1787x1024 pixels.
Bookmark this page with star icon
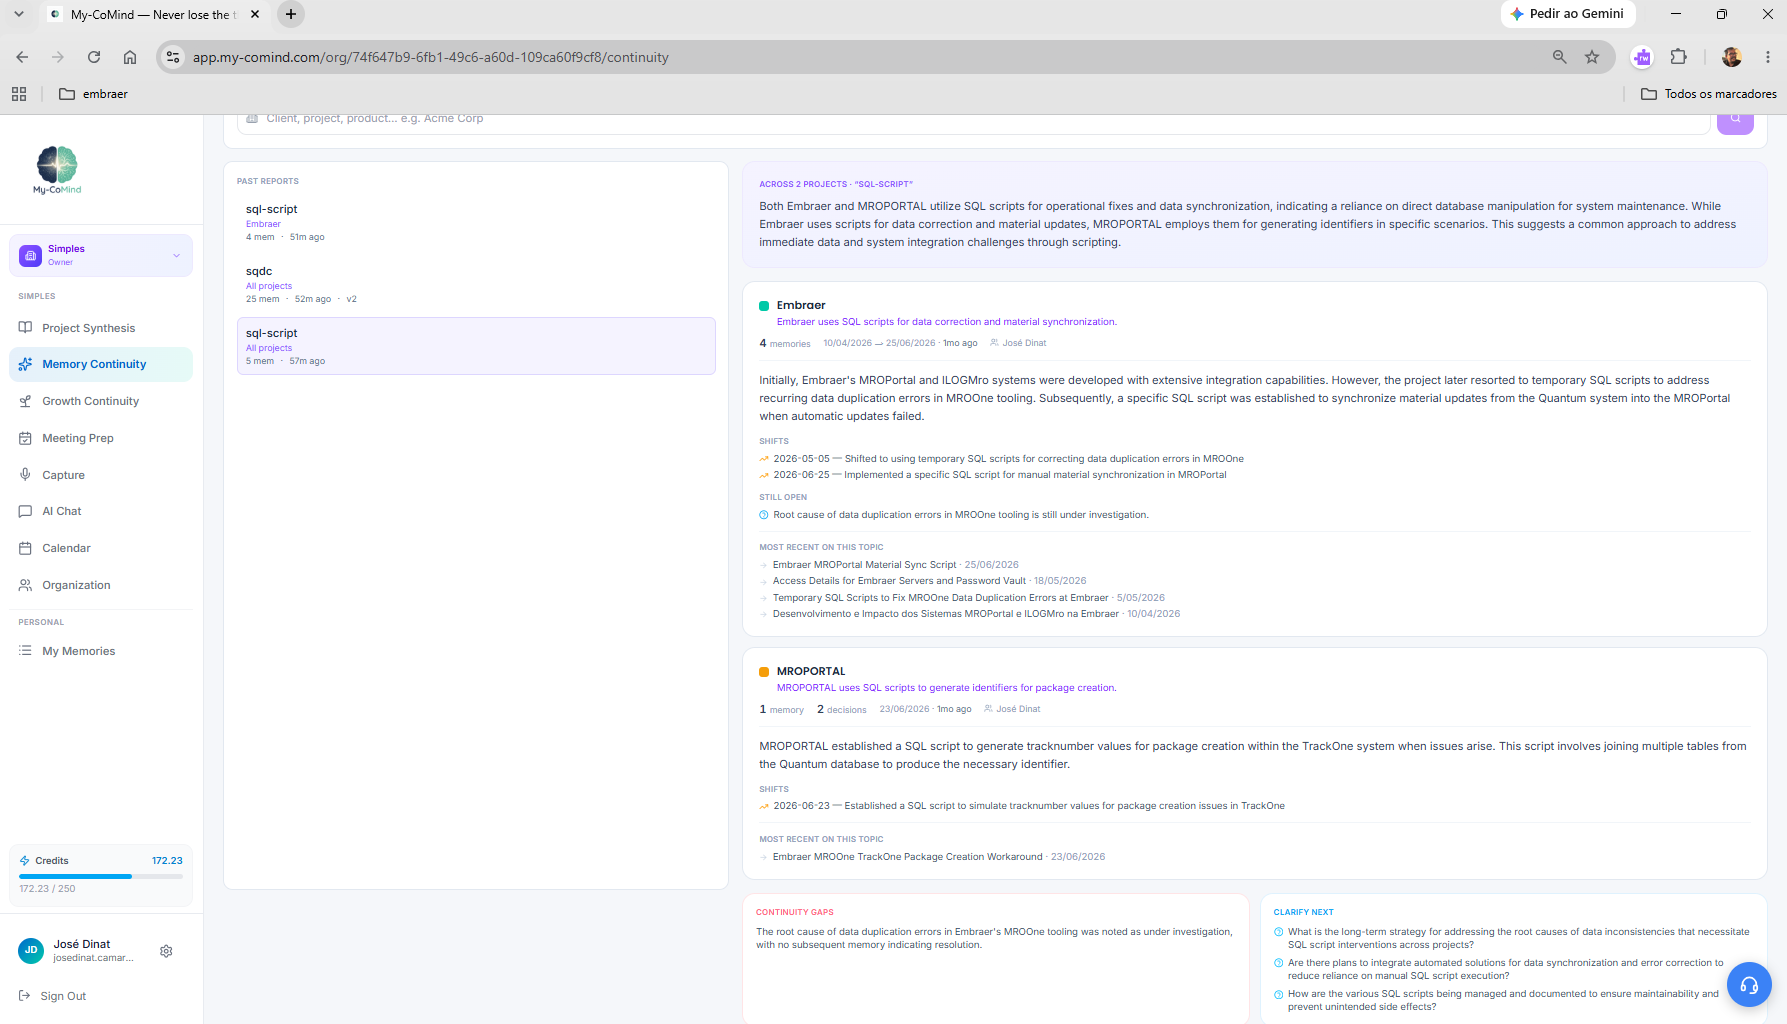(x=1592, y=57)
